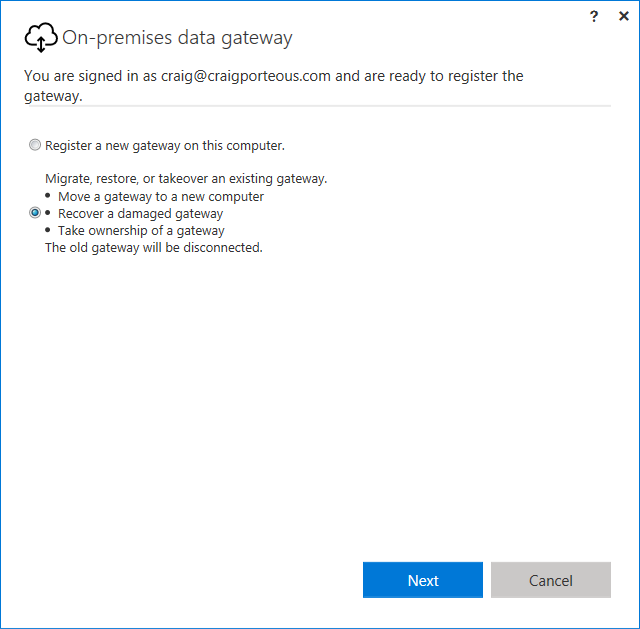Click the 'Move a gateway to a new computer' text
Screen dimensions: 640x629
[161, 197]
